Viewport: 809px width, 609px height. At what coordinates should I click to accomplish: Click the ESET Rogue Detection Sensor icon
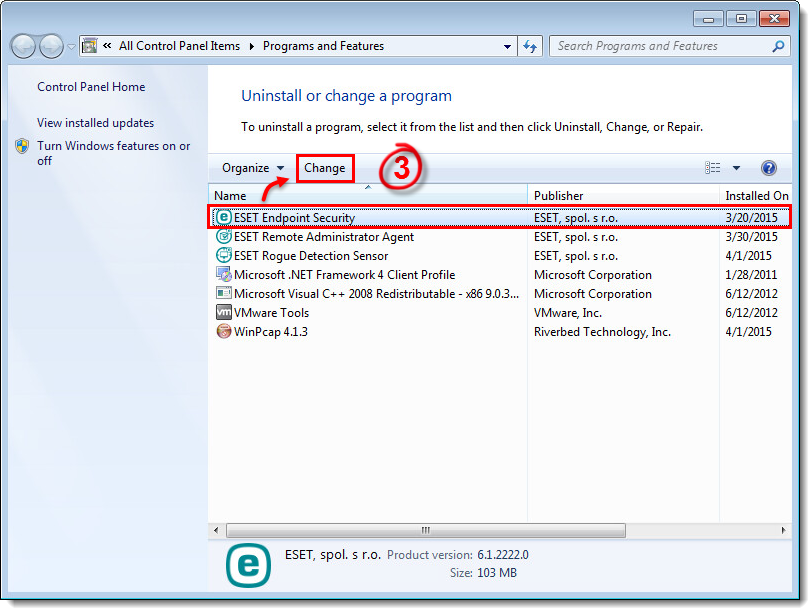coord(223,255)
